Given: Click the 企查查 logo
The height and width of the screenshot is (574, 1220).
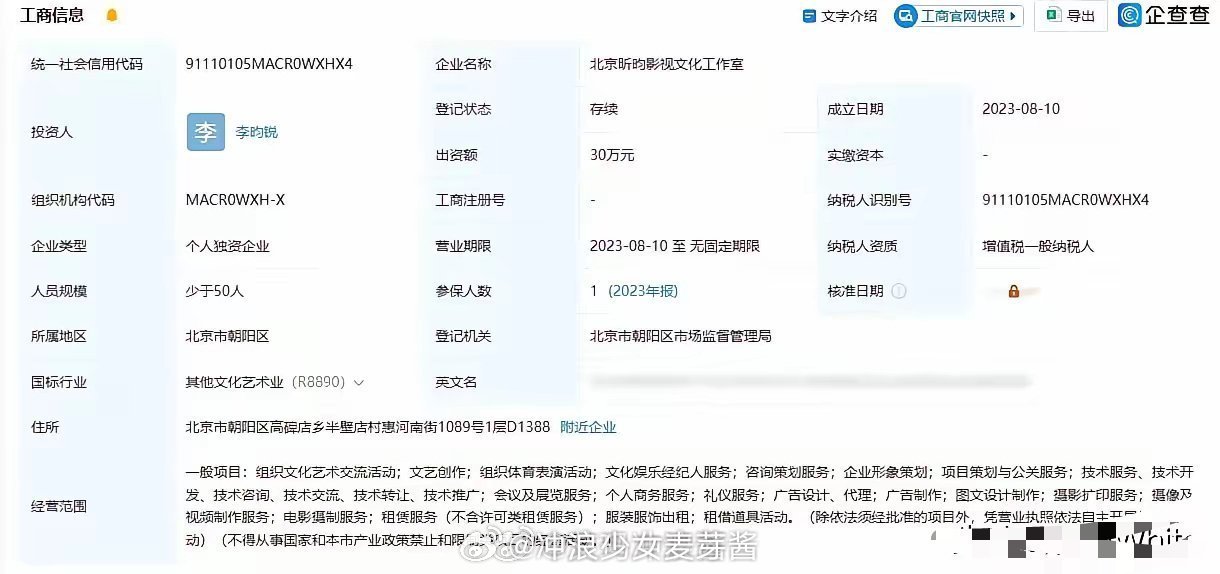Looking at the screenshot, I should click(x=1165, y=15).
